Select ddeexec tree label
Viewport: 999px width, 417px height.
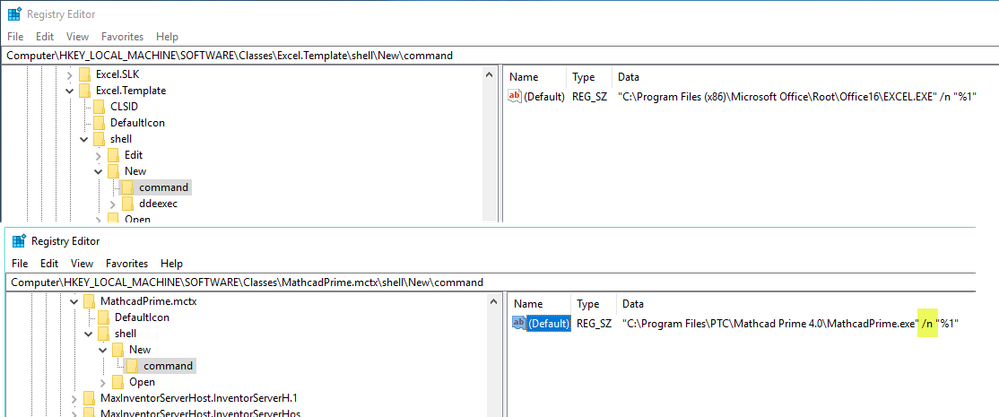pos(157,204)
